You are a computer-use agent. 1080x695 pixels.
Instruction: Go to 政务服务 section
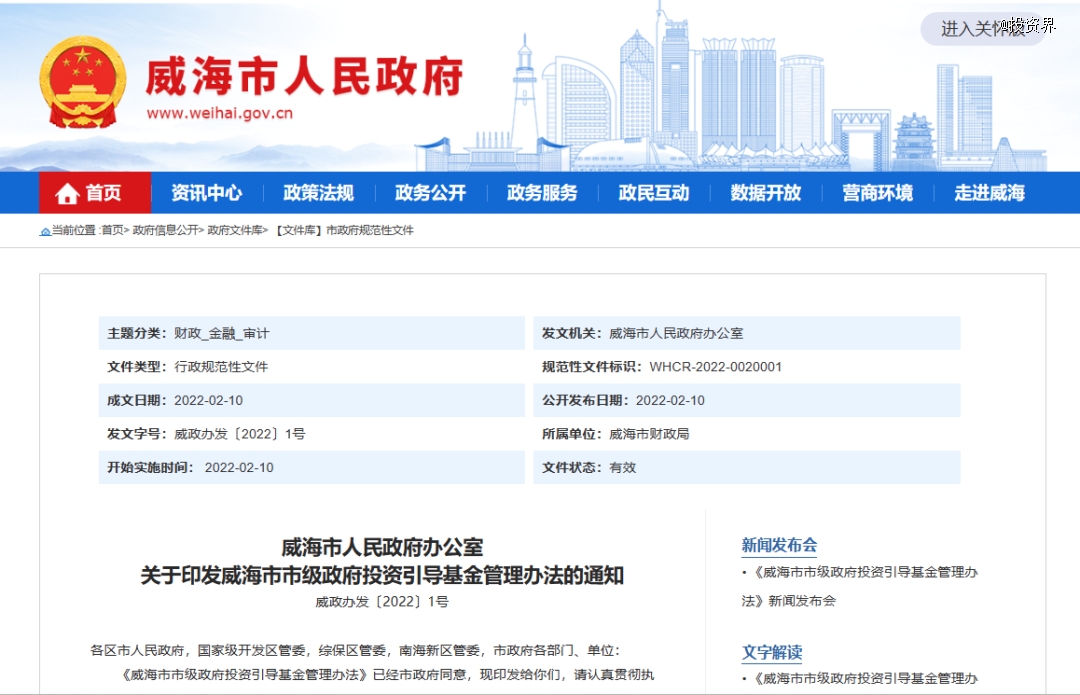click(542, 193)
